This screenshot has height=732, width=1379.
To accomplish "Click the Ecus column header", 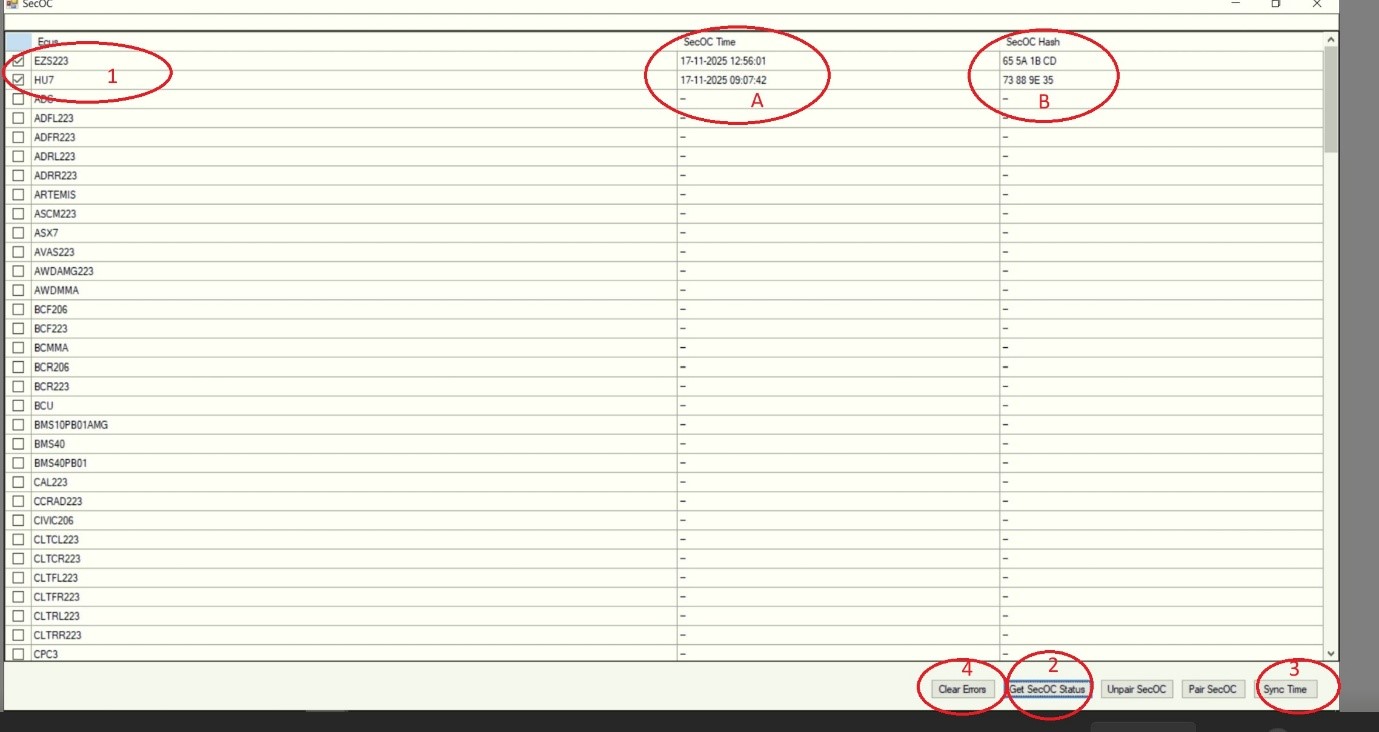I will [x=48, y=42].
